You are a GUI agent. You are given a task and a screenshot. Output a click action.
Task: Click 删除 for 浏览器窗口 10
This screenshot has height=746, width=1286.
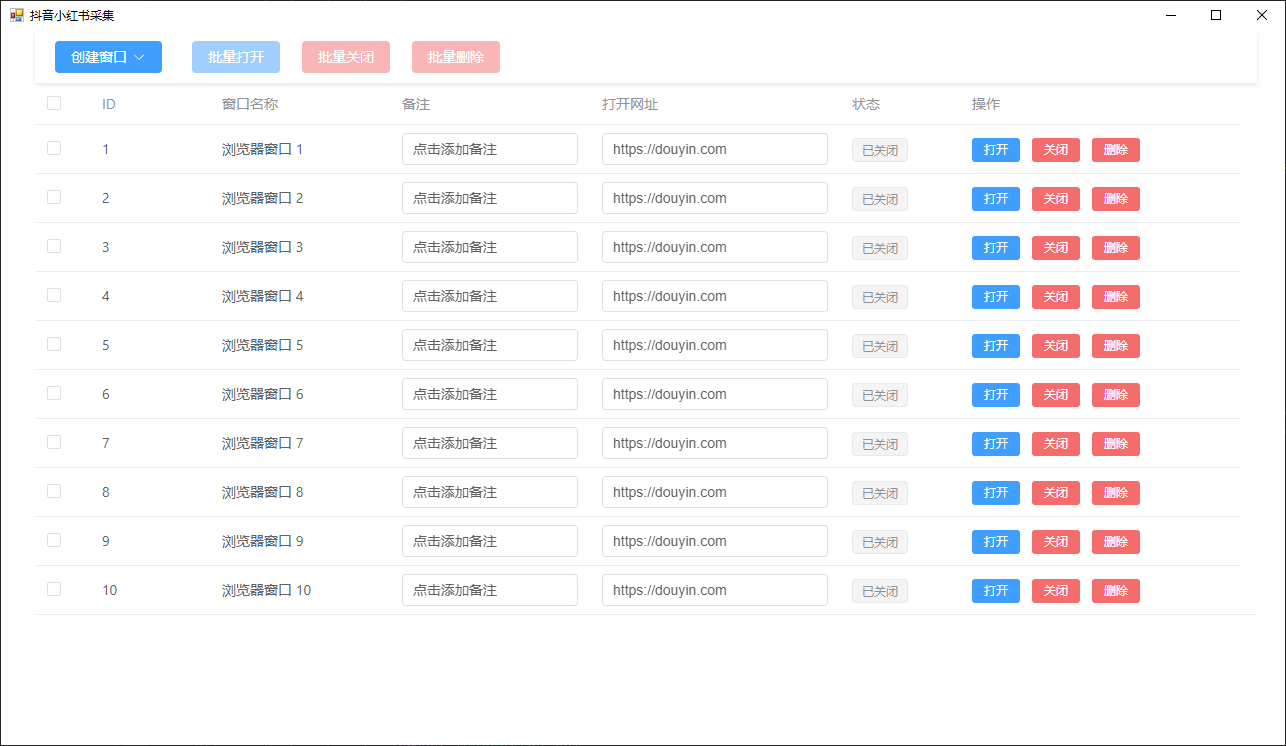pyautogui.click(x=1116, y=591)
